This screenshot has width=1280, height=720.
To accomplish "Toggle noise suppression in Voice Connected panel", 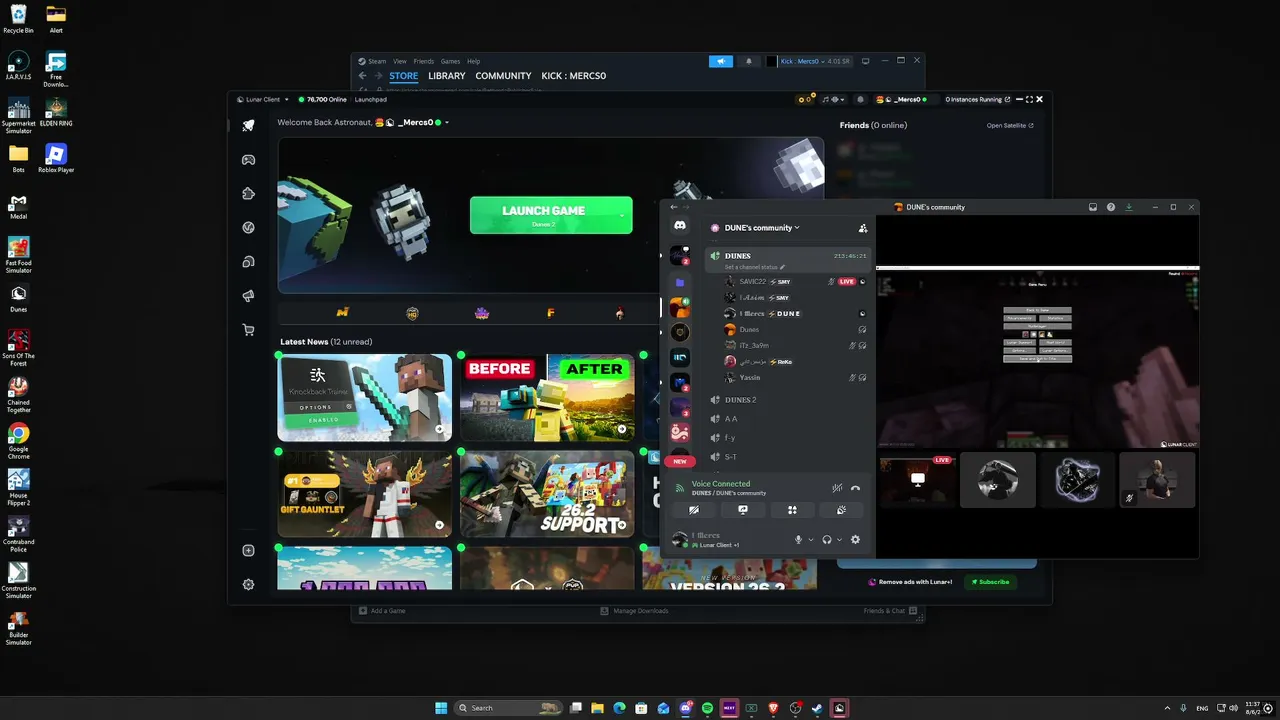I will pos(837,488).
